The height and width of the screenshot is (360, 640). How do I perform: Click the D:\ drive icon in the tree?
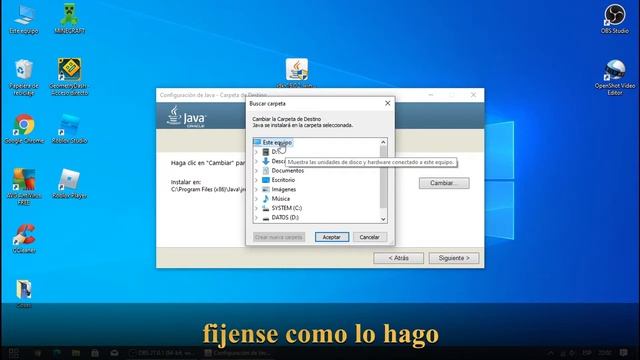coord(266,152)
